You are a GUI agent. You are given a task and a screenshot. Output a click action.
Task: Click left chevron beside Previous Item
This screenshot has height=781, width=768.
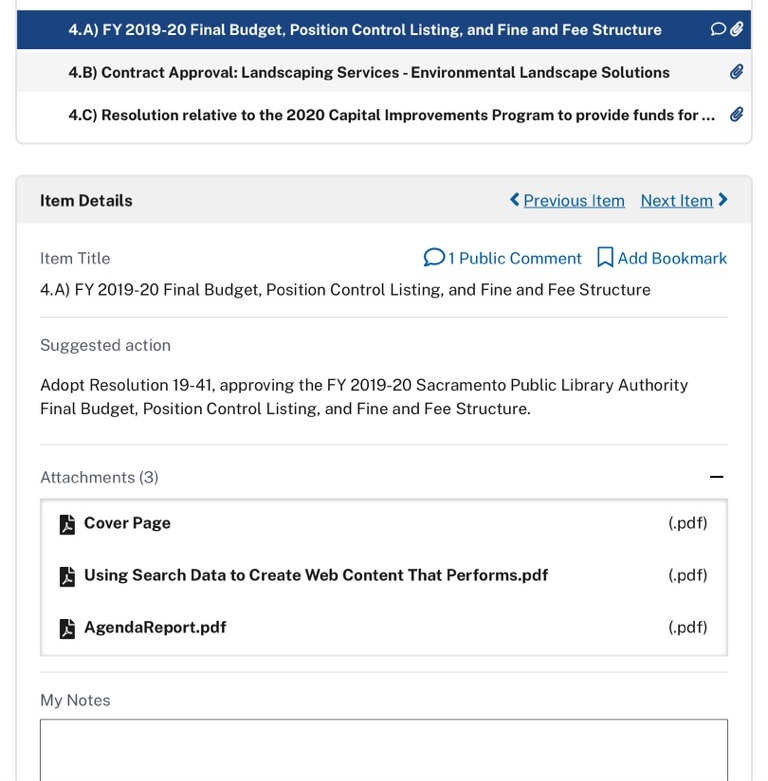point(514,200)
